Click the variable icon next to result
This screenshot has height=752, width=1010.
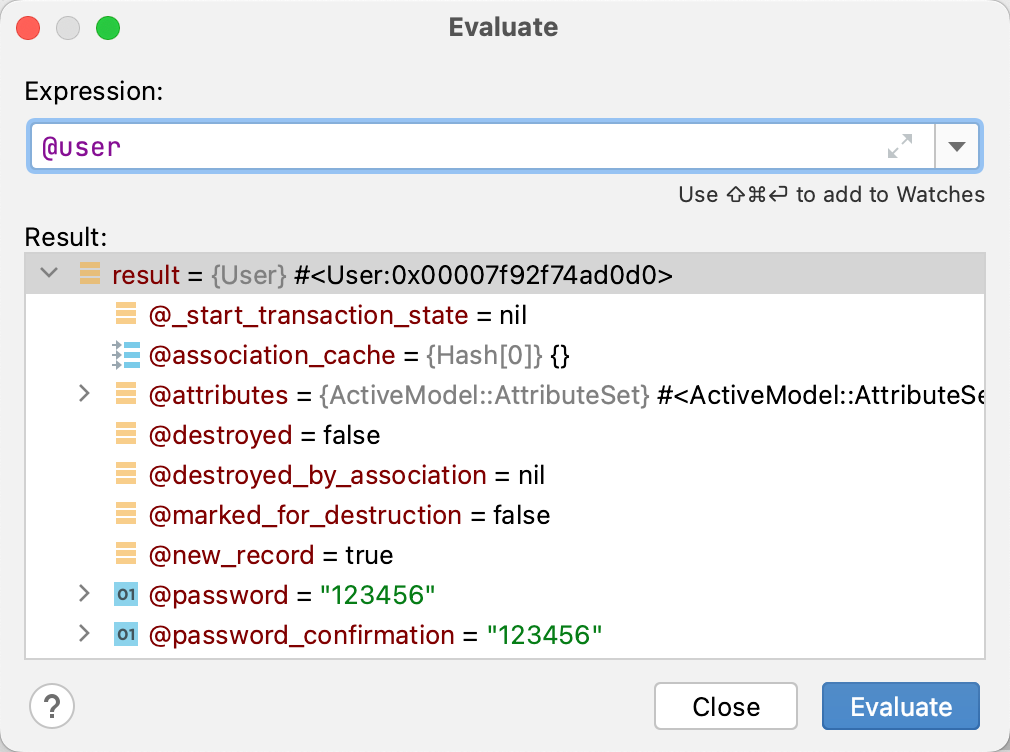coord(88,274)
